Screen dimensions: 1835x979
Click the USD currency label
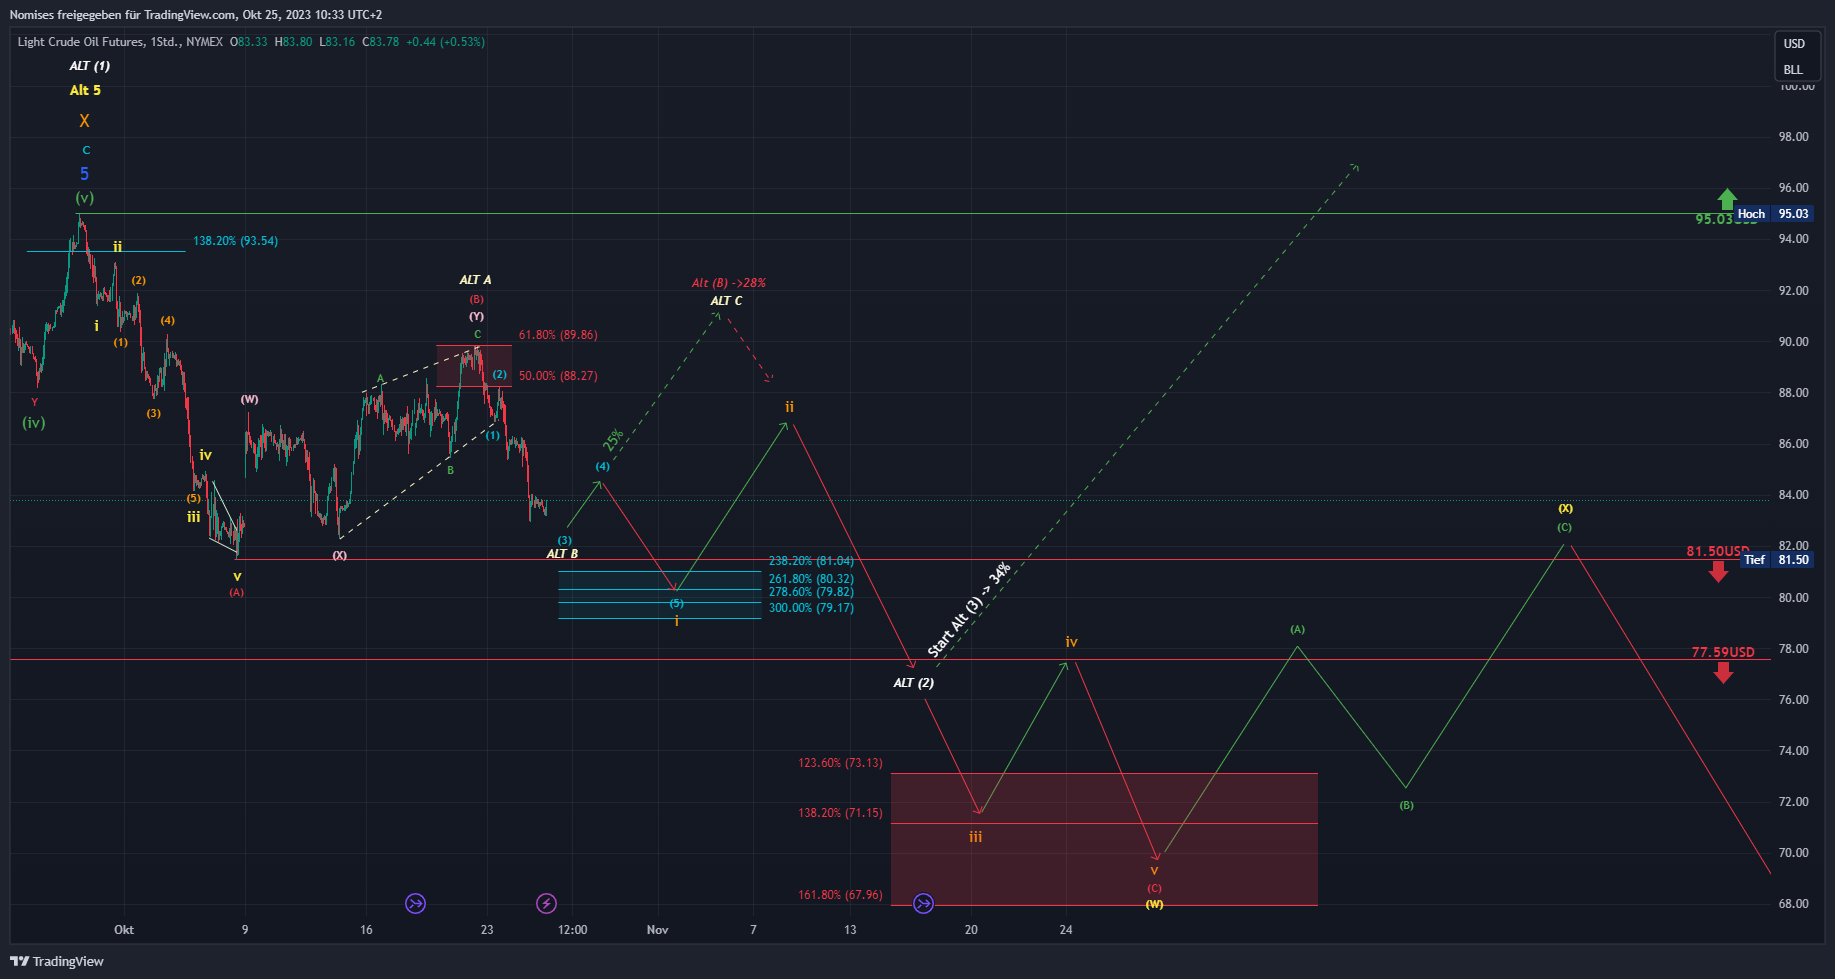(1794, 44)
